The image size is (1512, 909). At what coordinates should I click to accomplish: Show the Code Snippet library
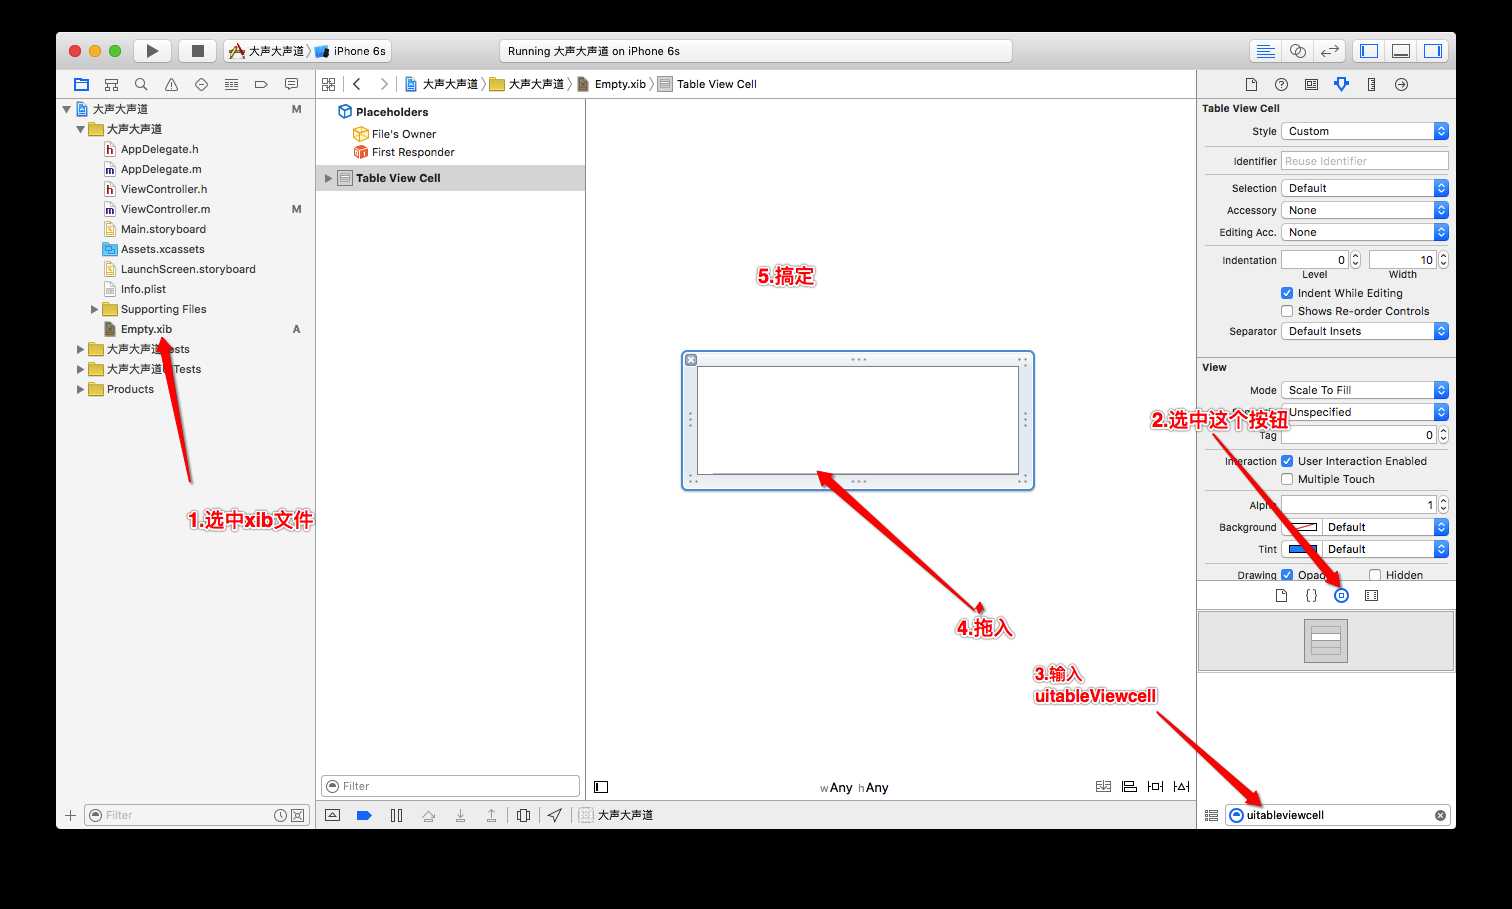tap(1311, 596)
